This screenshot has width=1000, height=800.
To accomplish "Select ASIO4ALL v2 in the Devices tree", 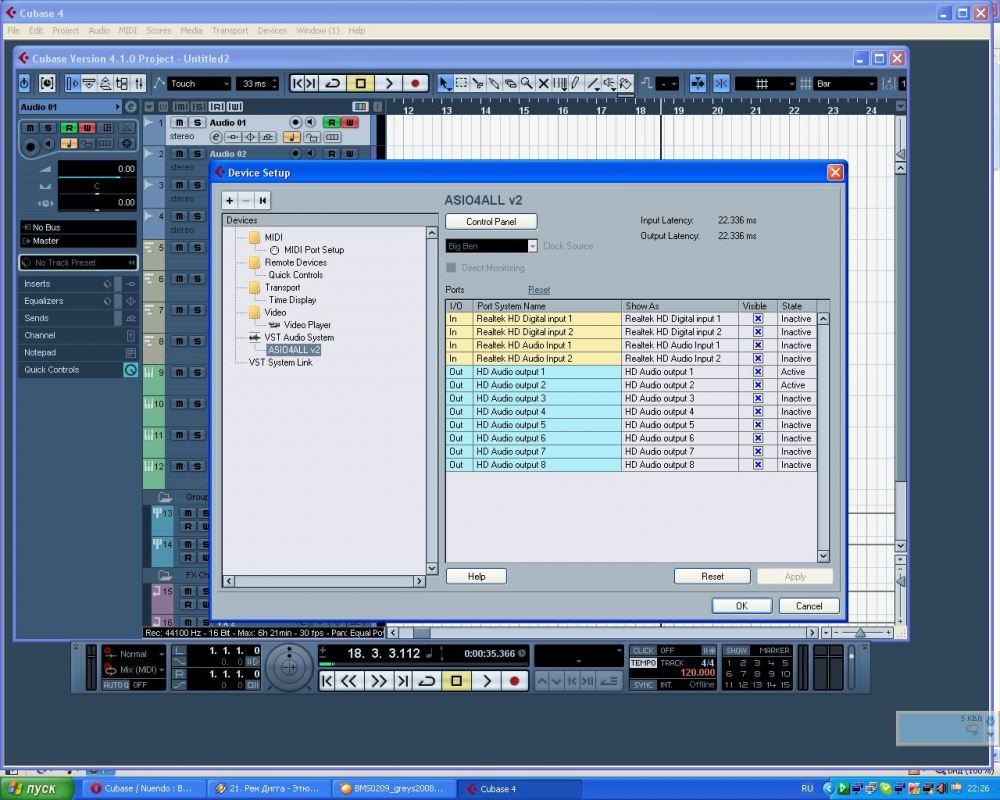I will tap(293, 350).
